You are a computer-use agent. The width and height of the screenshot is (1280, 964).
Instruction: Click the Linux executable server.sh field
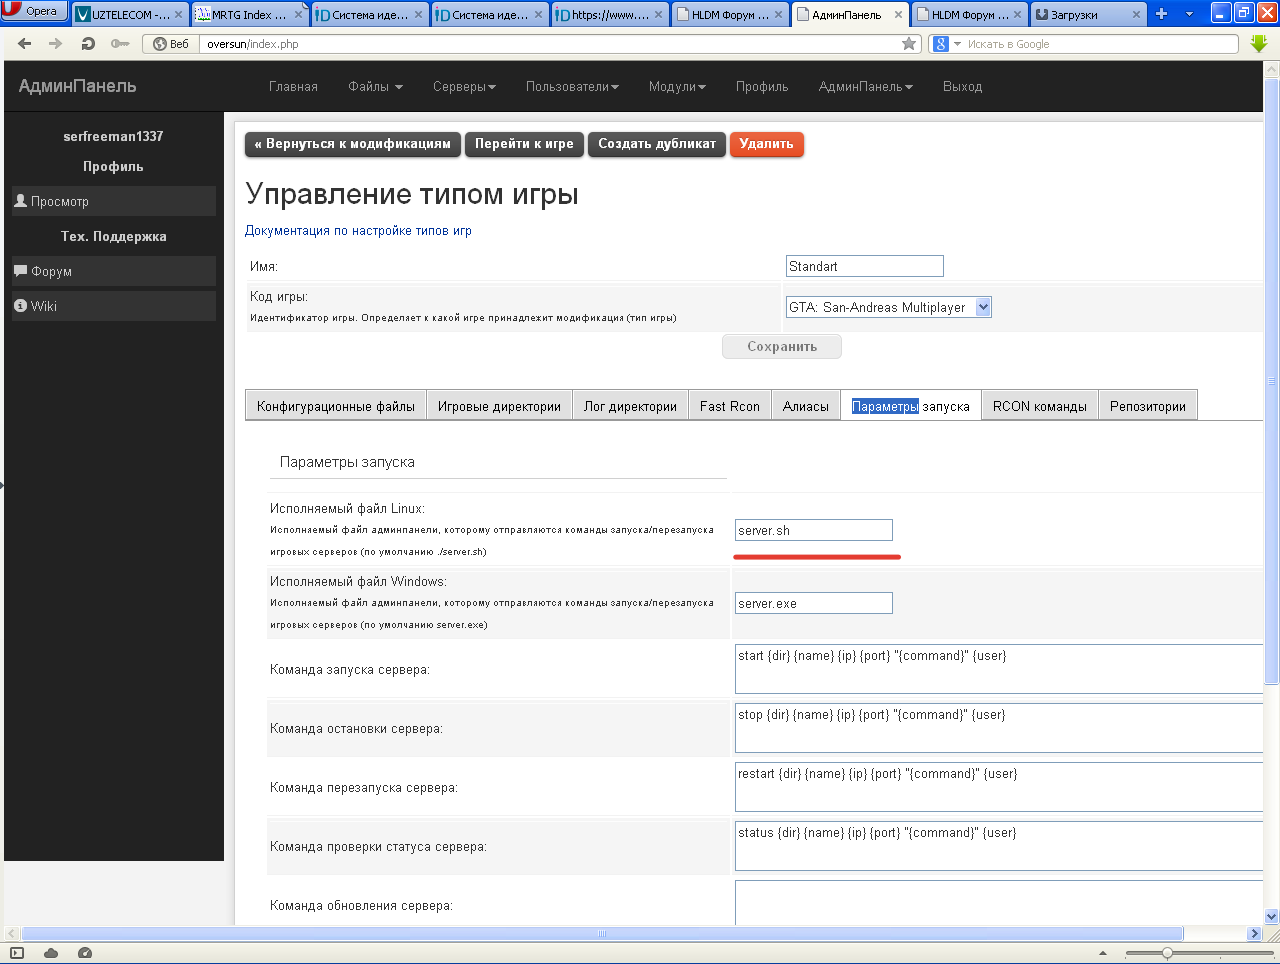[x=813, y=531]
